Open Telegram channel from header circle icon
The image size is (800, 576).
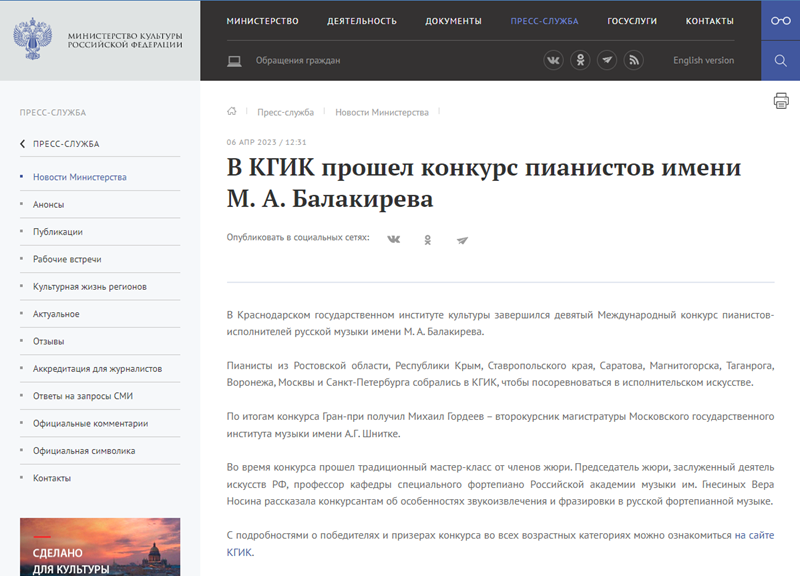[607, 60]
